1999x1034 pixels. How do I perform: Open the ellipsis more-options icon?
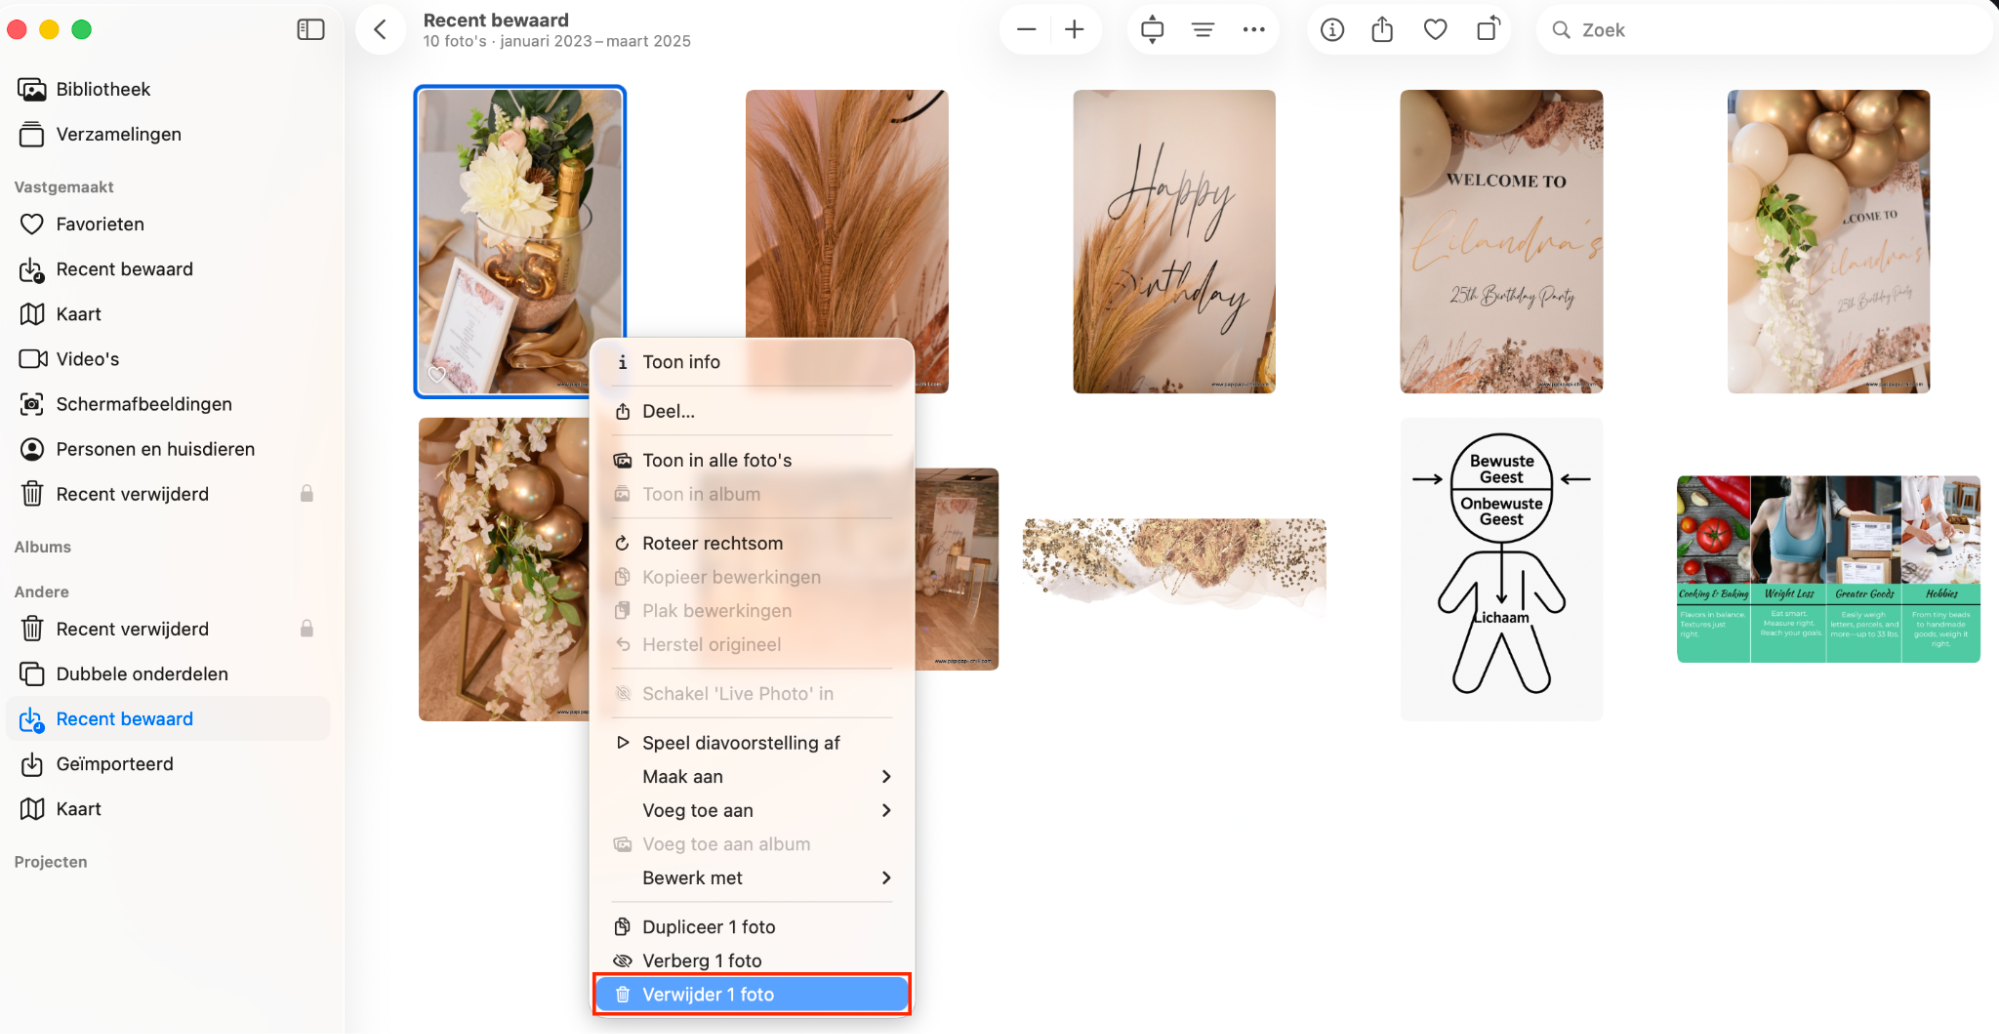click(x=1253, y=29)
